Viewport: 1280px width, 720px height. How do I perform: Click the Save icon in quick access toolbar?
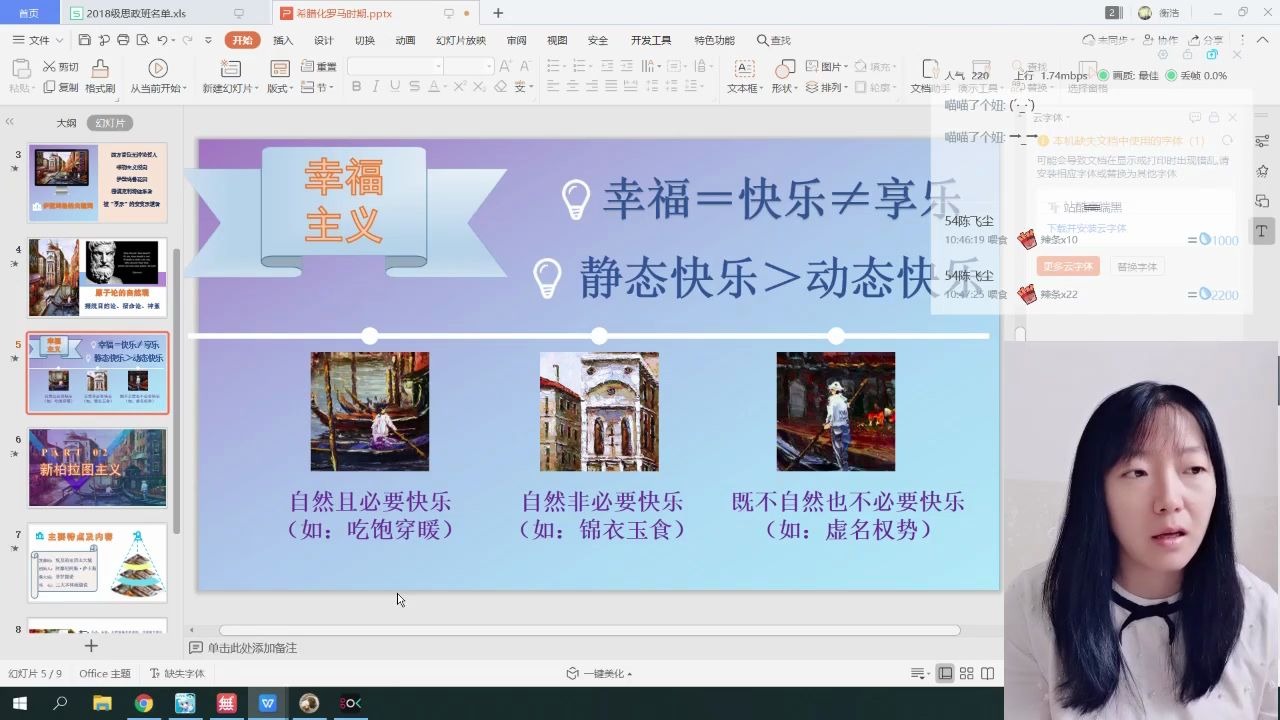coord(84,40)
